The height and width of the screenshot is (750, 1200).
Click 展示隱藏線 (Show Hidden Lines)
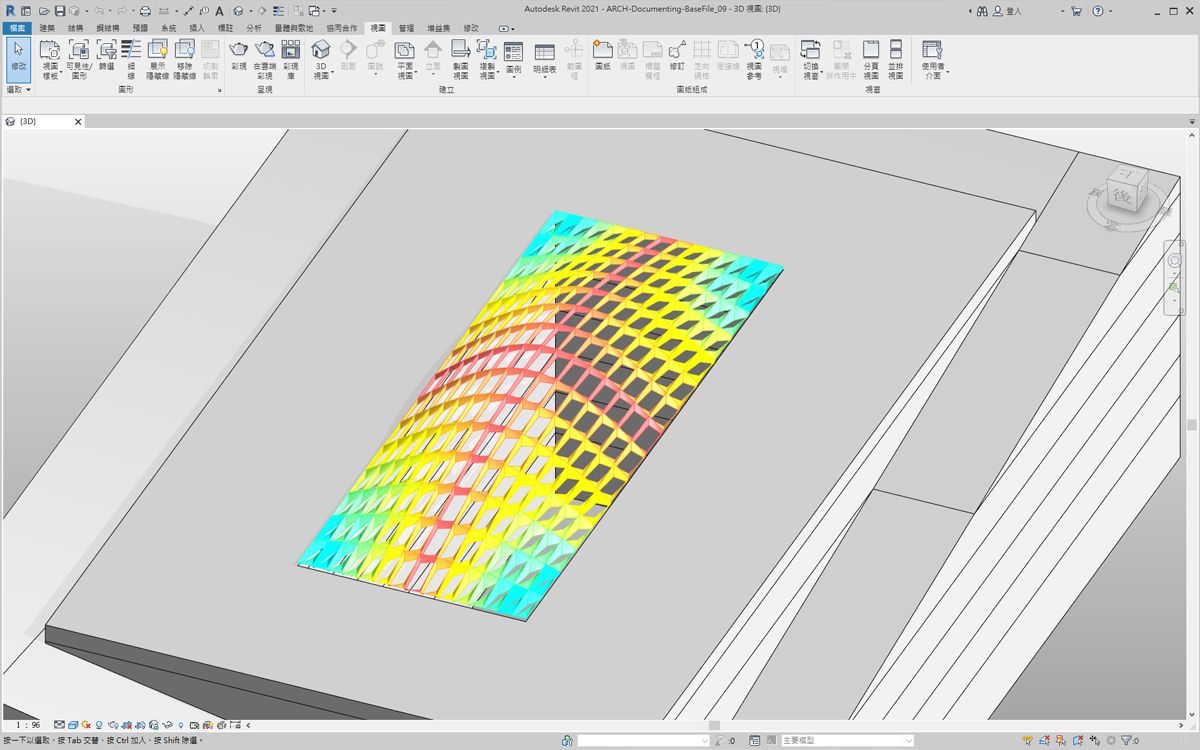(x=158, y=60)
